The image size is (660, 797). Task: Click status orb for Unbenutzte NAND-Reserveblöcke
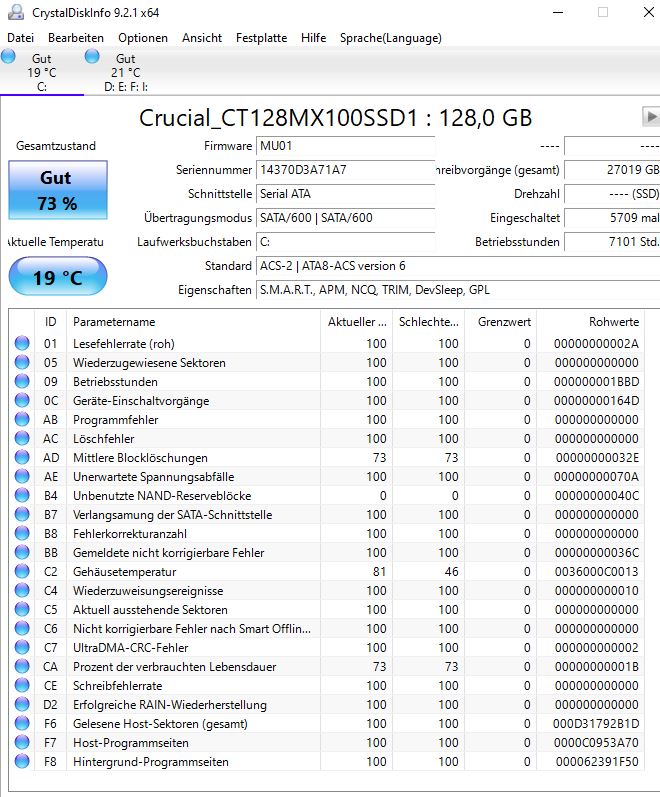tap(22, 495)
